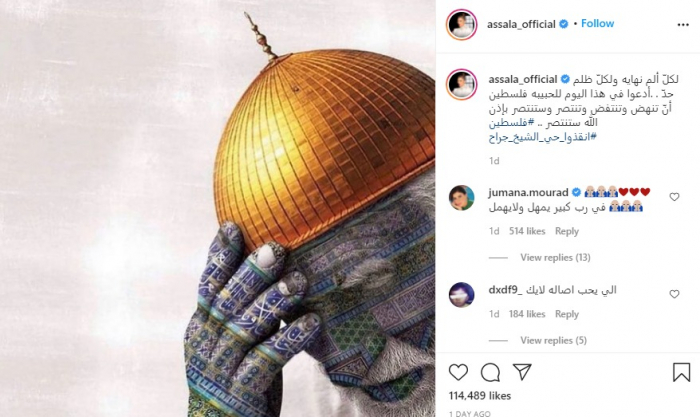
Task: View the 114,489 likes list
Action: pos(479,396)
